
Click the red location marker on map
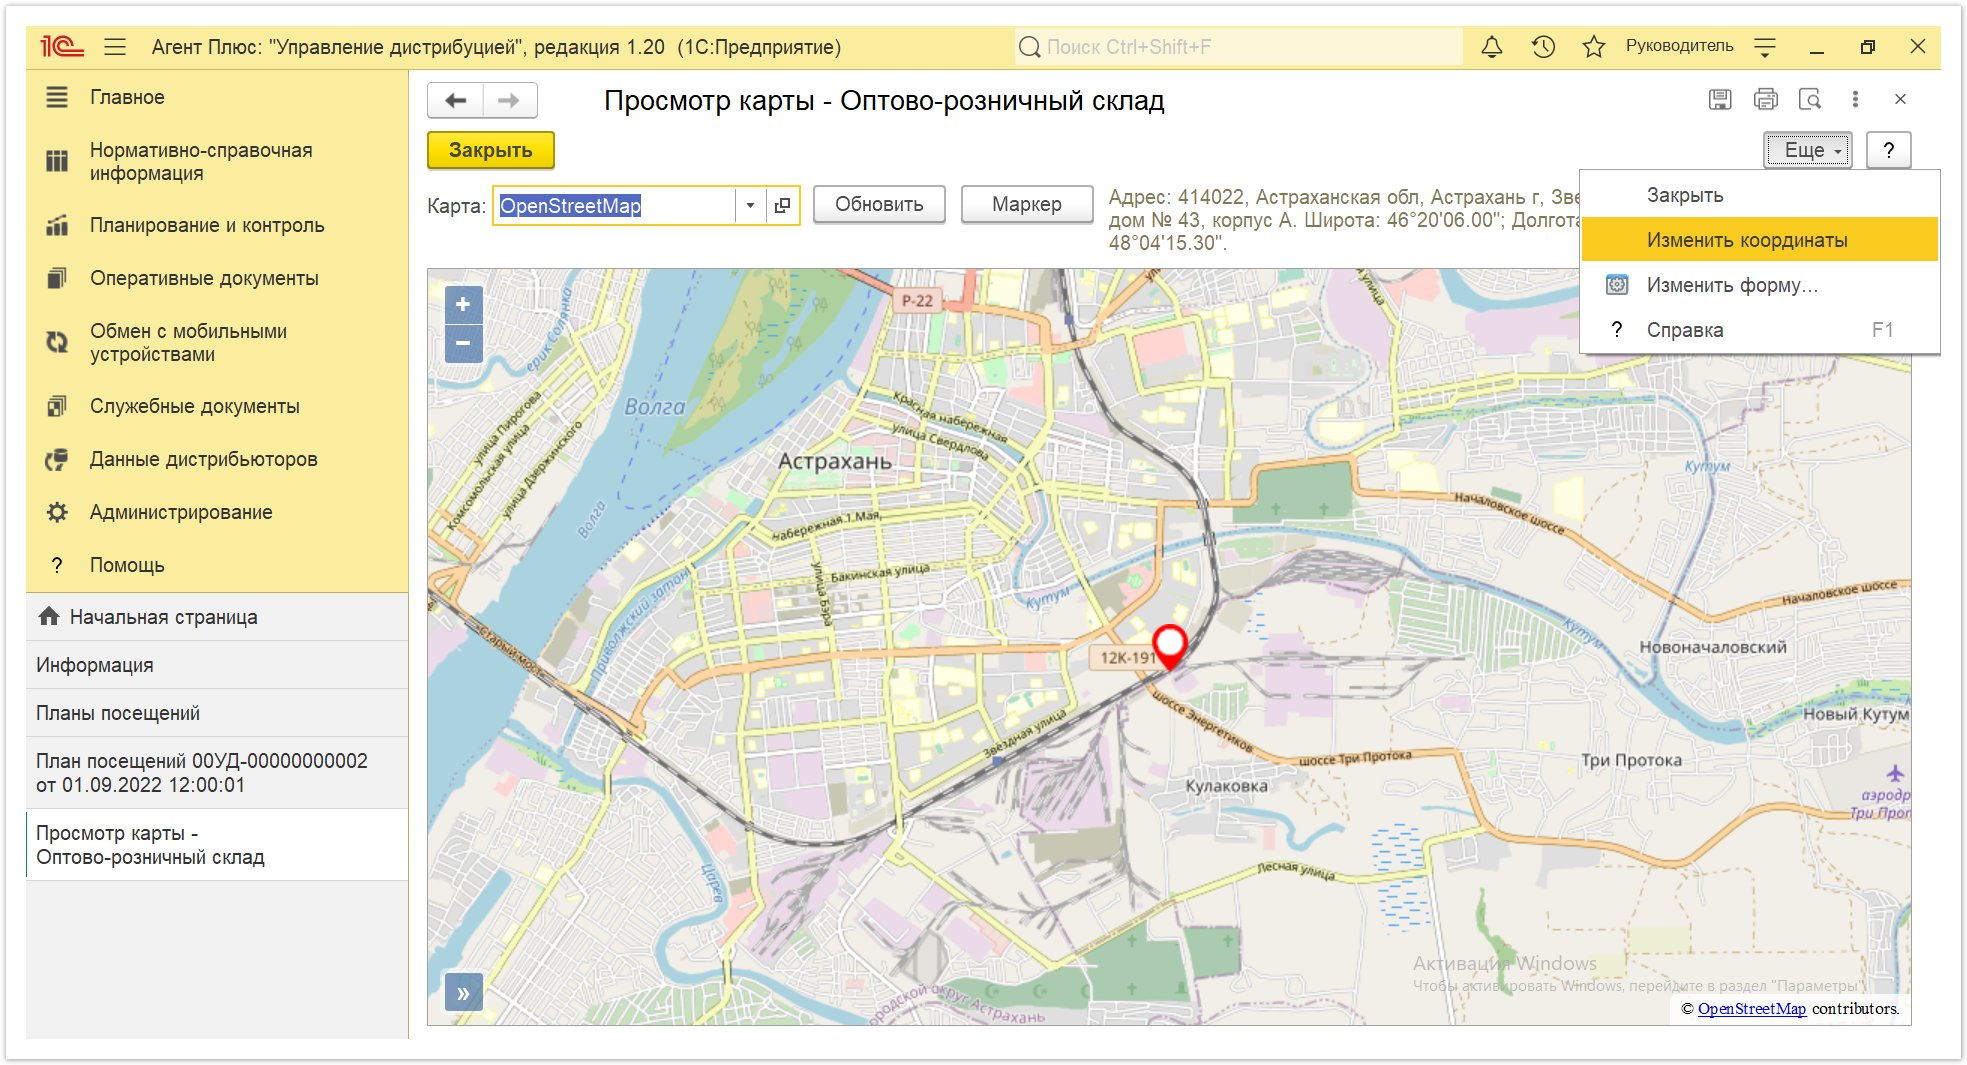point(1170,646)
